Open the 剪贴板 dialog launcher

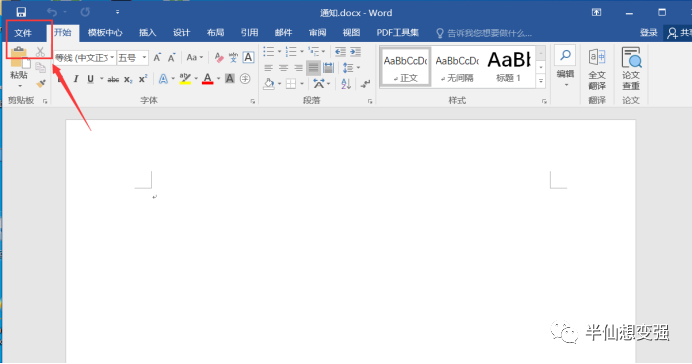[45, 101]
